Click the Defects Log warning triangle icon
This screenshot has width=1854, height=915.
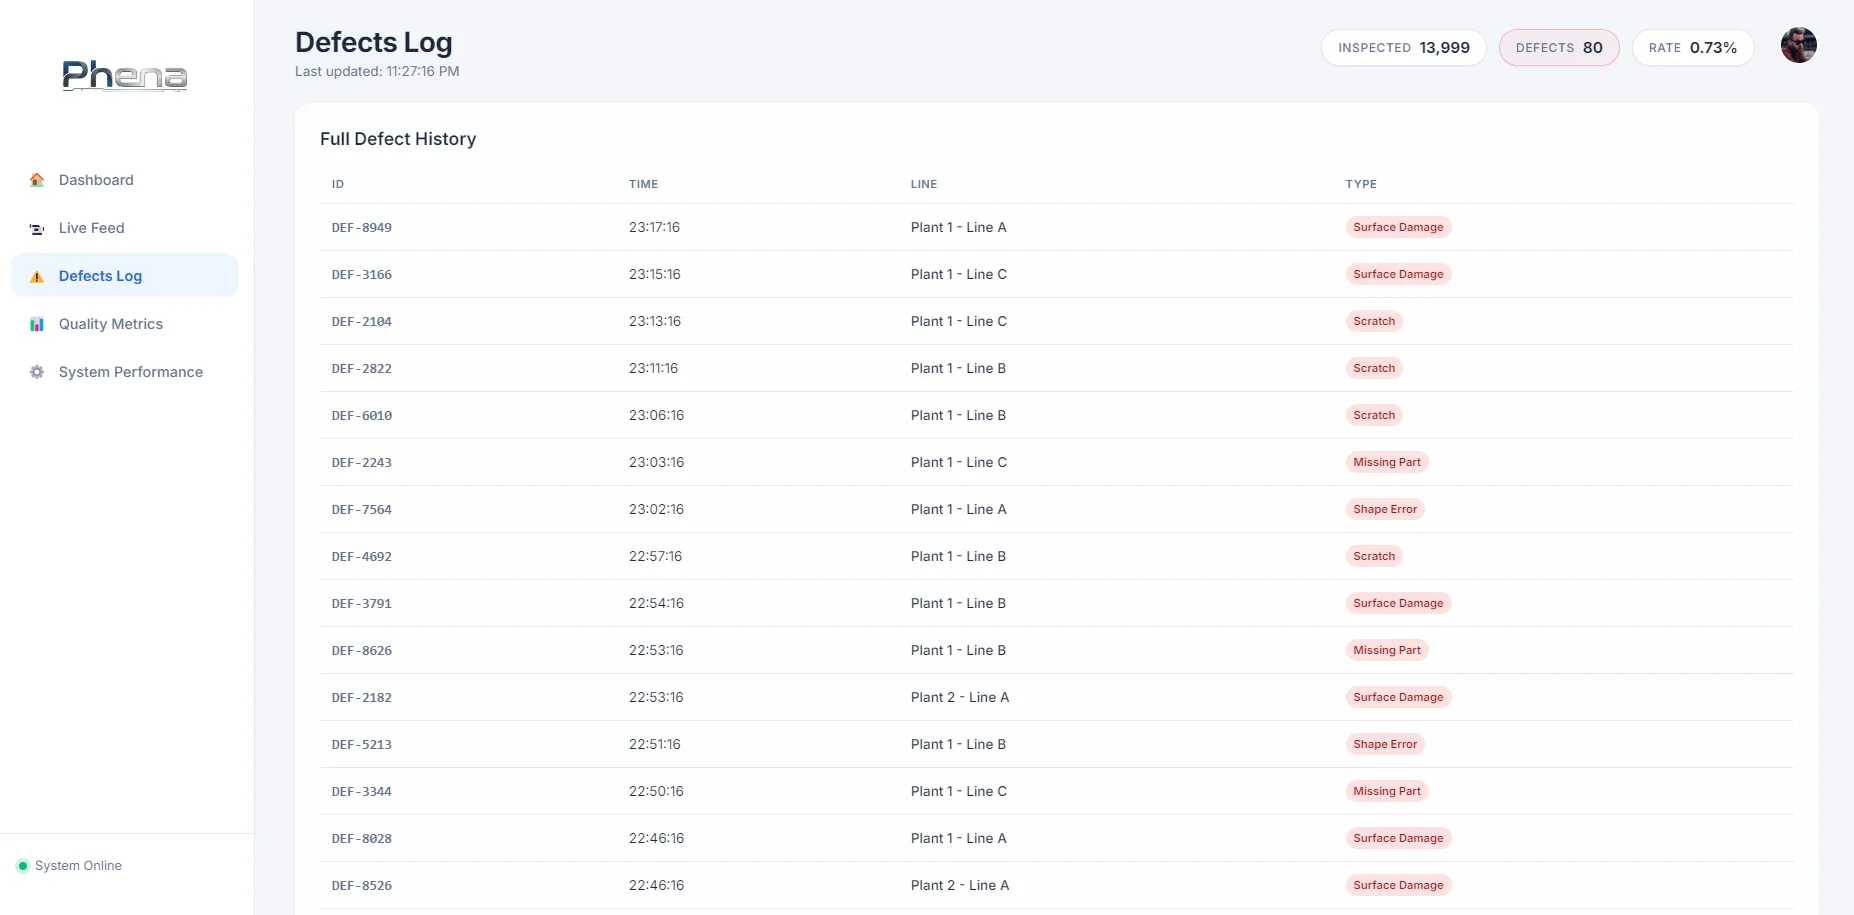[37, 276]
